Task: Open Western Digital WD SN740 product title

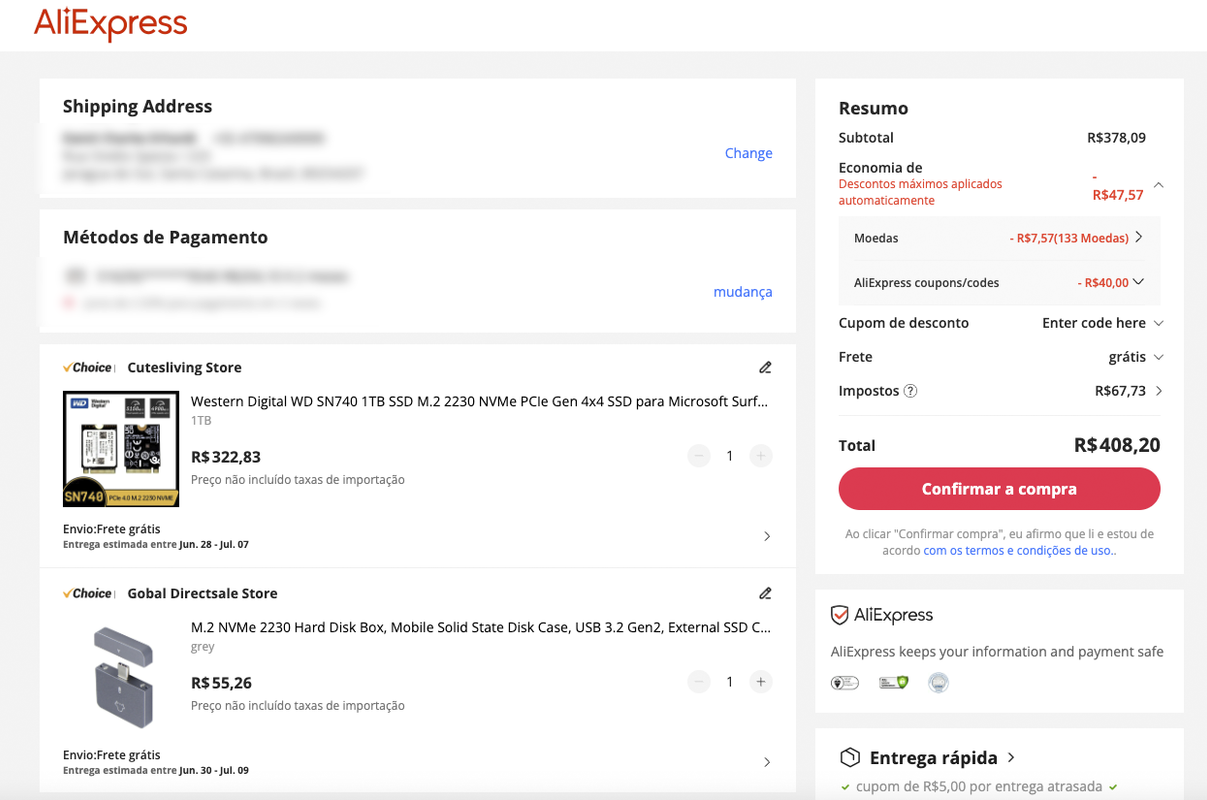Action: click(x=480, y=402)
